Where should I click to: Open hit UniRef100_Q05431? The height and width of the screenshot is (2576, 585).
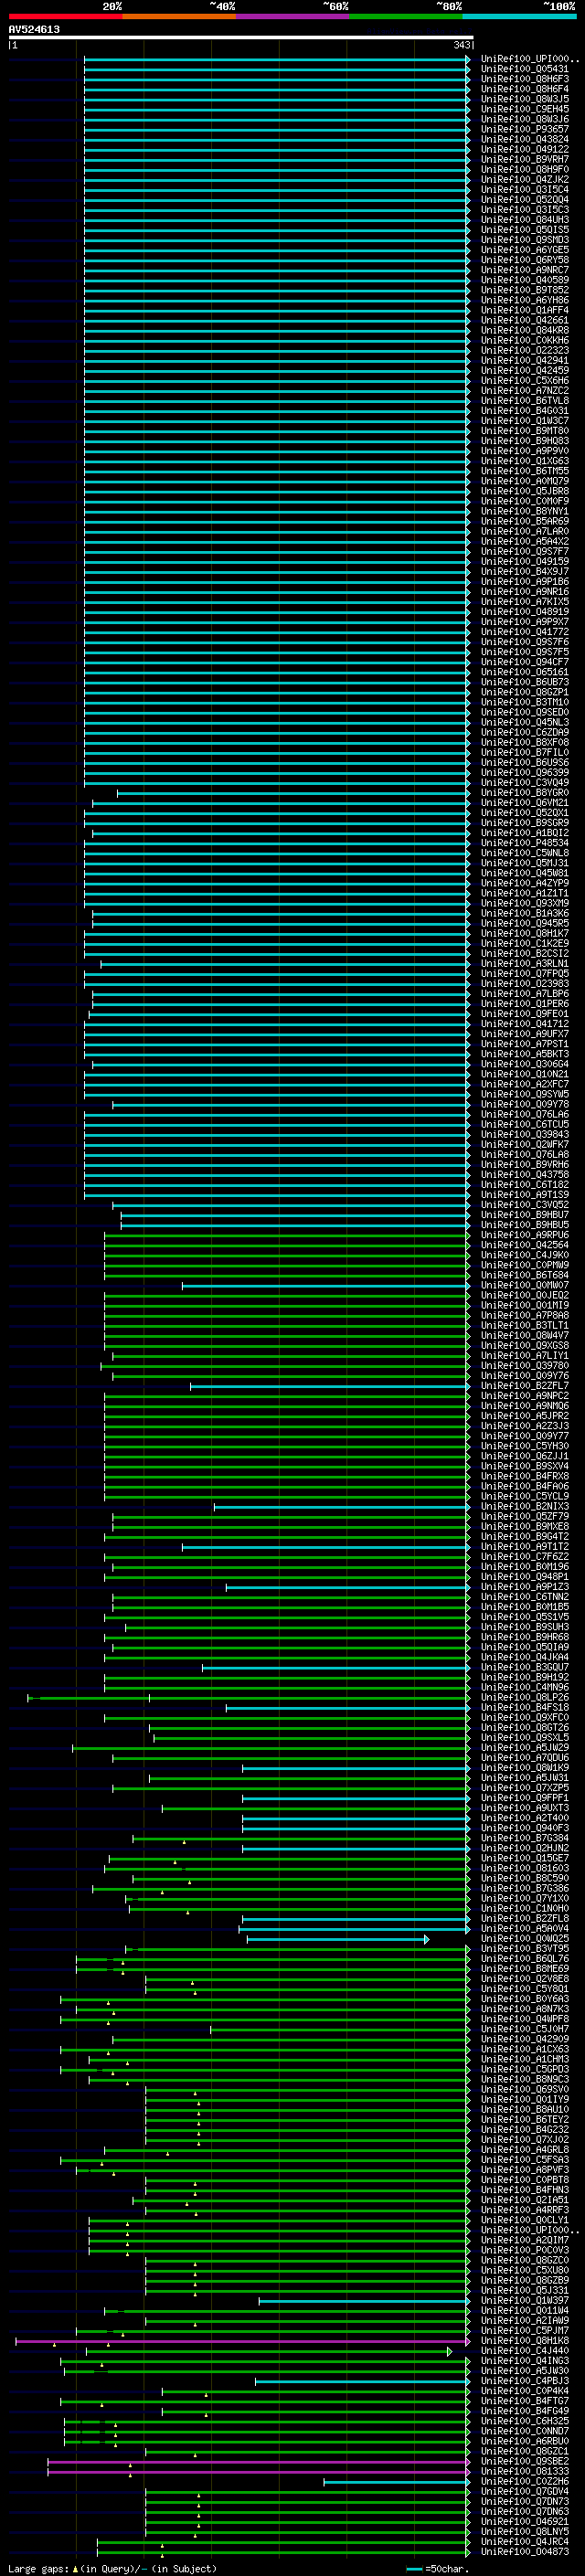pos(524,69)
